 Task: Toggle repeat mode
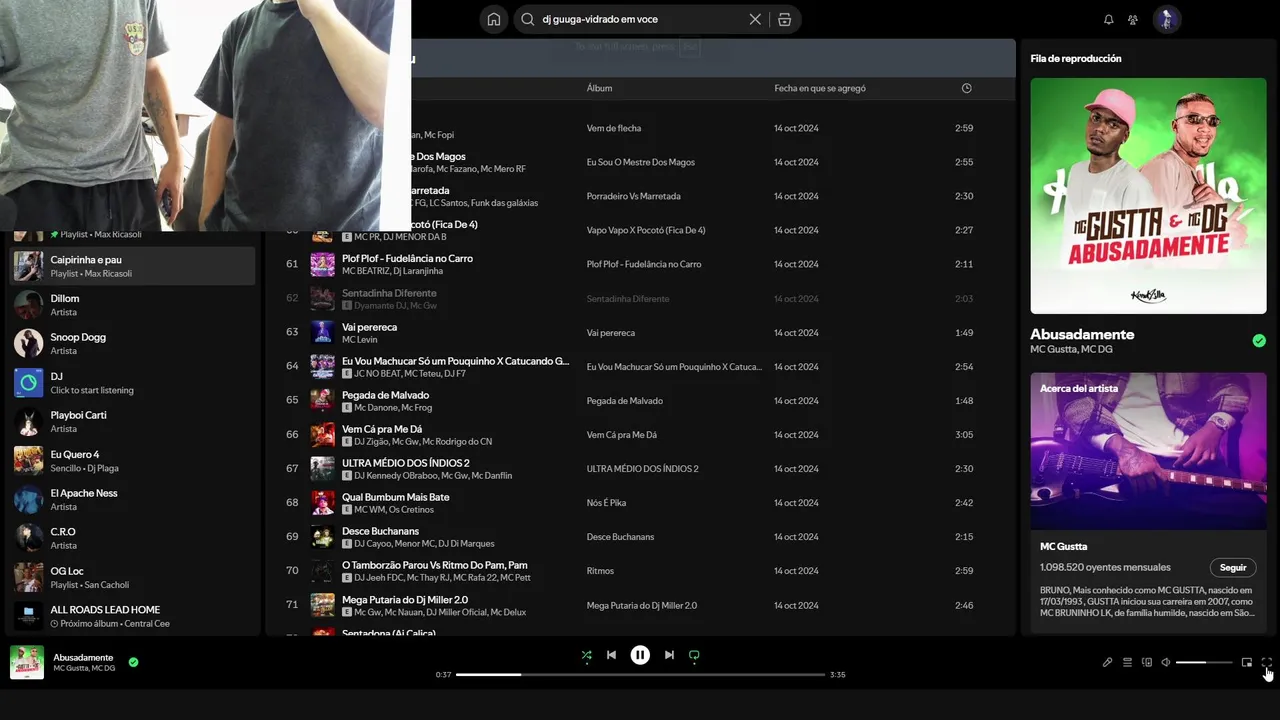pyautogui.click(x=694, y=655)
